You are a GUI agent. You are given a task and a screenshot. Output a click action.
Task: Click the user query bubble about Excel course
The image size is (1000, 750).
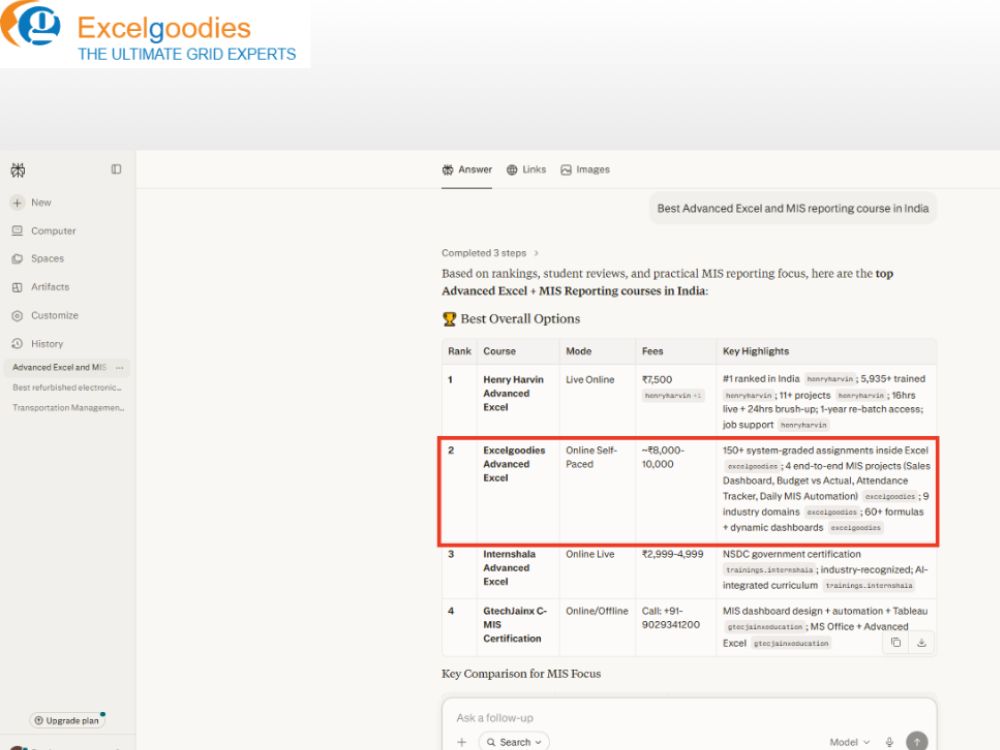pyautogui.click(x=793, y=209)
